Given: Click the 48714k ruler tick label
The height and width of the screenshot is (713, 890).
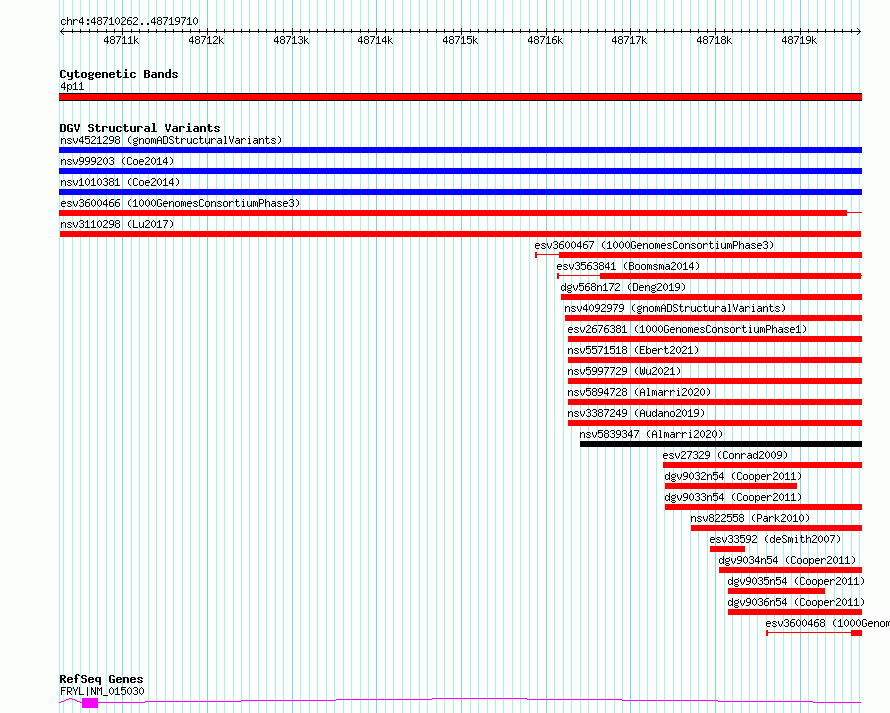Looking at the screenshot, I should 375,40.
